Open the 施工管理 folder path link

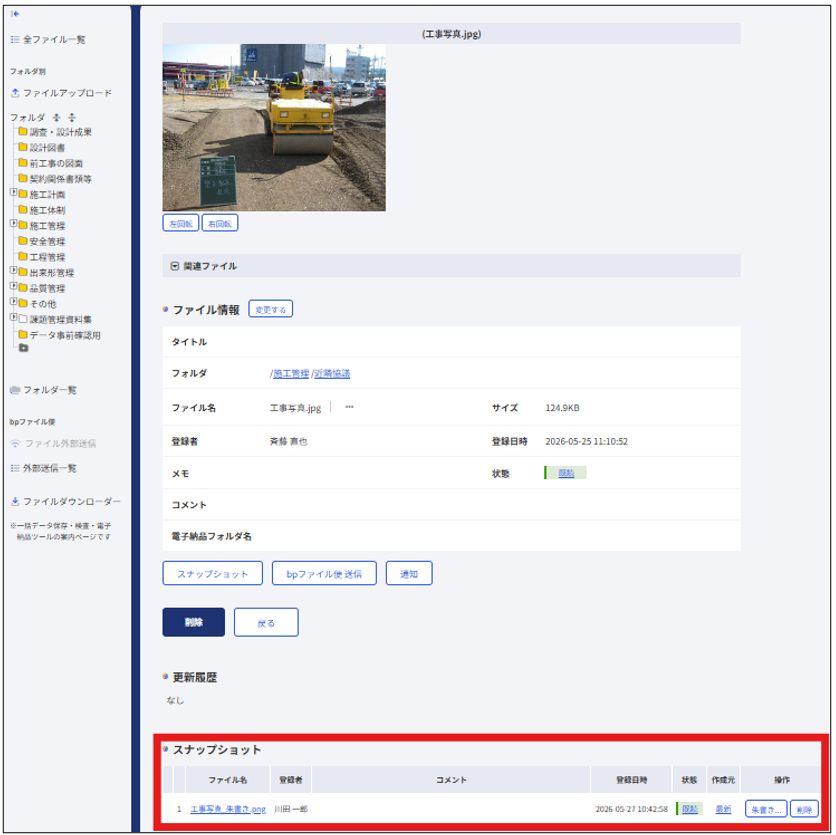pos(291,373)
